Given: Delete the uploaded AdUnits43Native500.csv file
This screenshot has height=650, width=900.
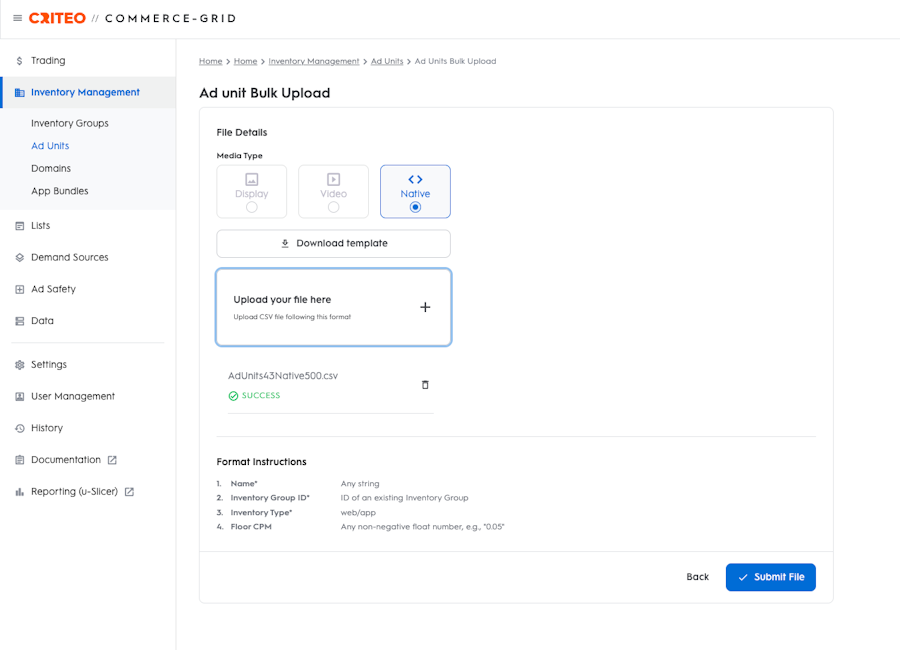Looking at the screenshot, I should 425,385.
